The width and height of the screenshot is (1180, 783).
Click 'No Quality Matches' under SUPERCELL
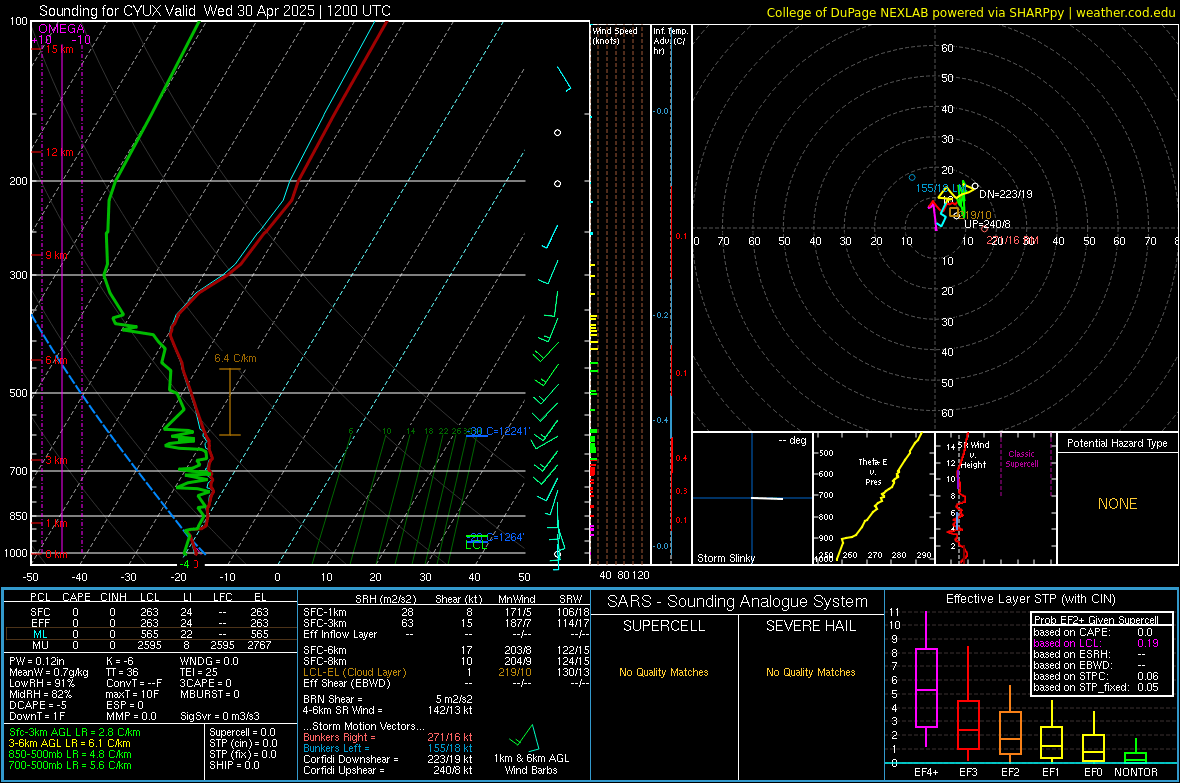click(x=664, y=672)
